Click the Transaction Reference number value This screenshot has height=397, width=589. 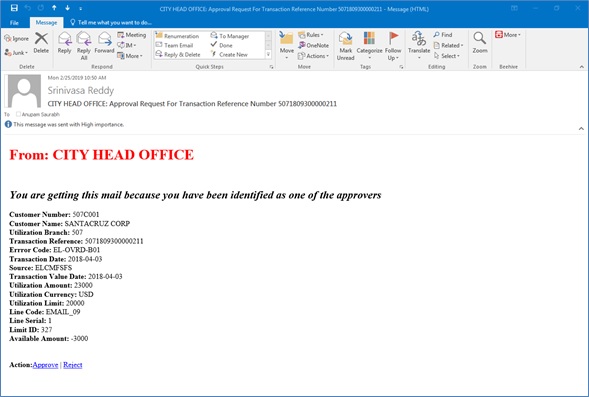(x=114, y=241)
